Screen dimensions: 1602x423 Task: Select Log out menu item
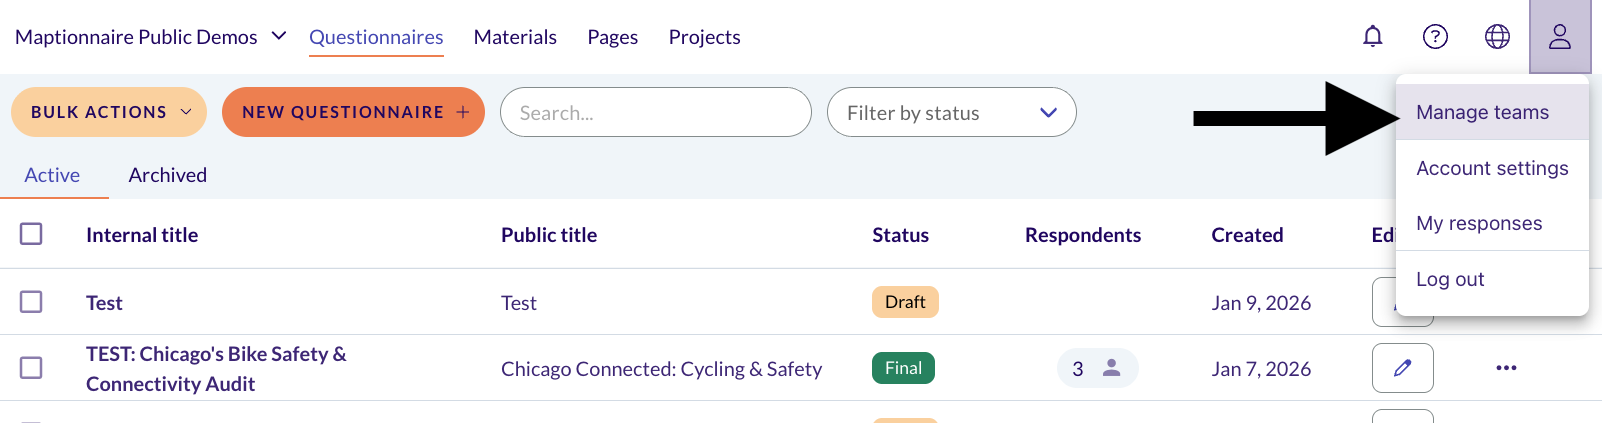click(1492, 279)
